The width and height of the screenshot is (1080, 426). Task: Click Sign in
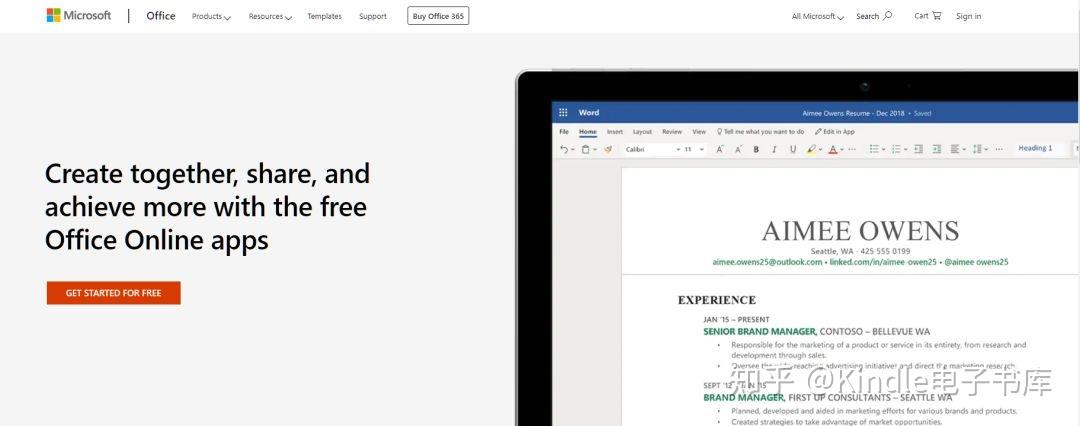click(x=968, y=17)
